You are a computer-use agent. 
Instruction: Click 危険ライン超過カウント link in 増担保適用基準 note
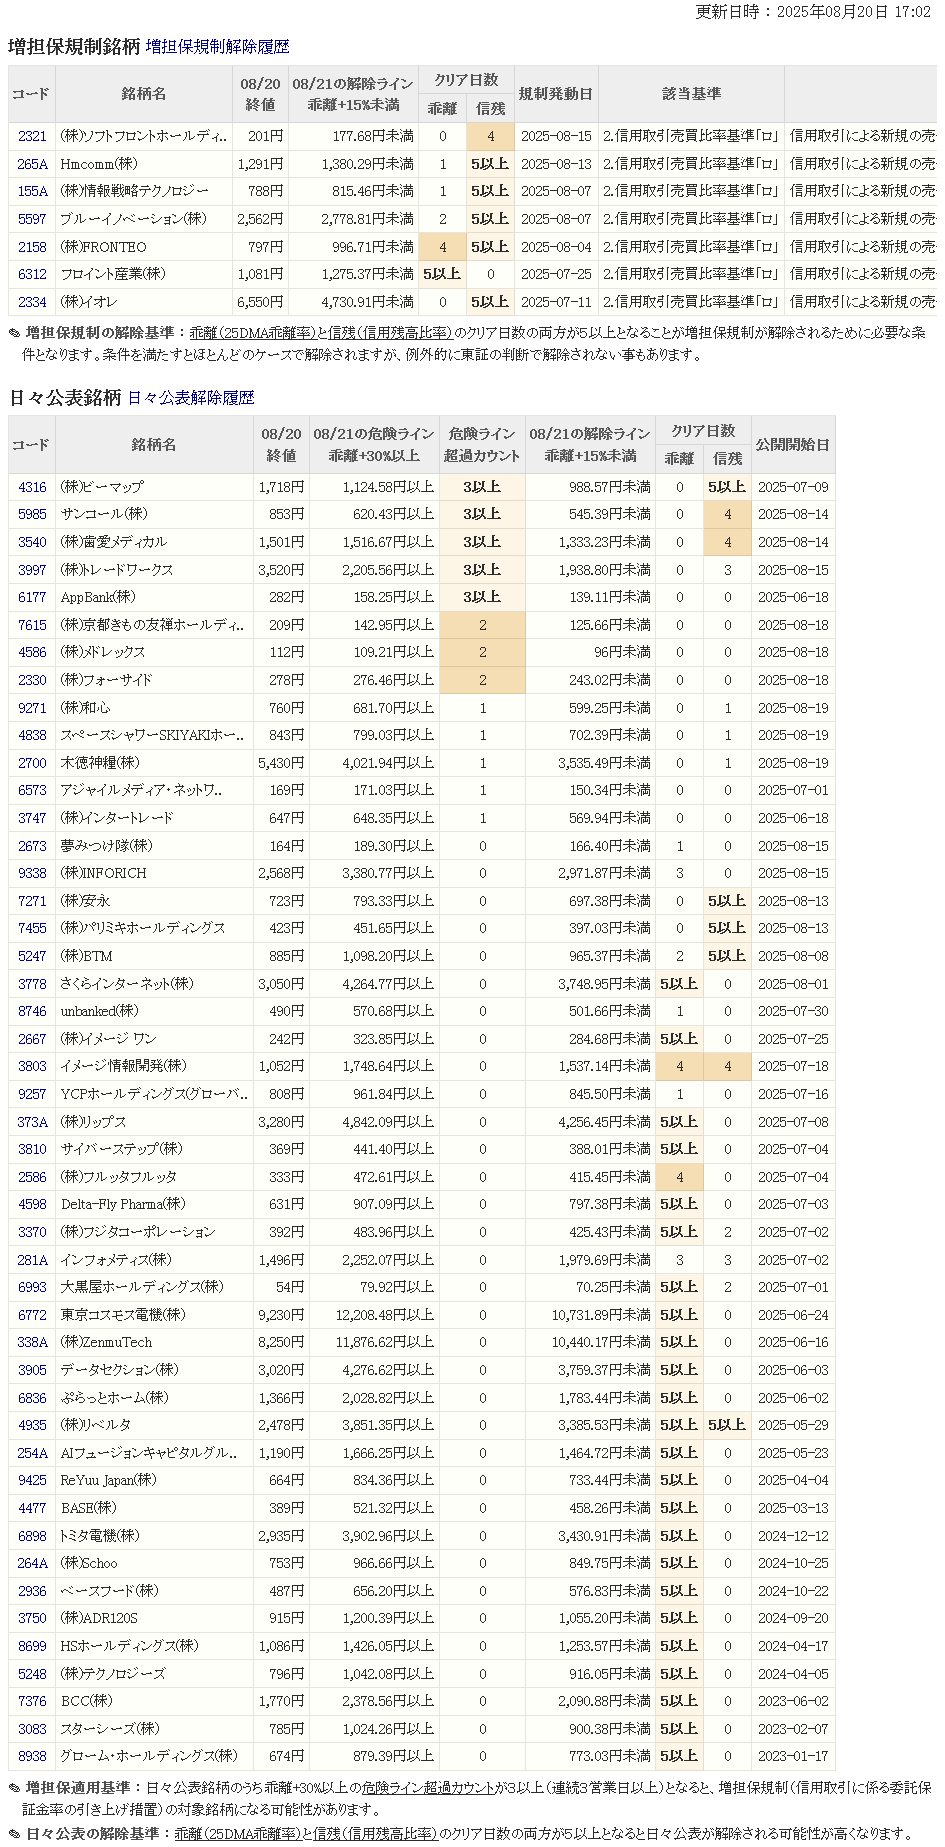[x=428, y=1788]
